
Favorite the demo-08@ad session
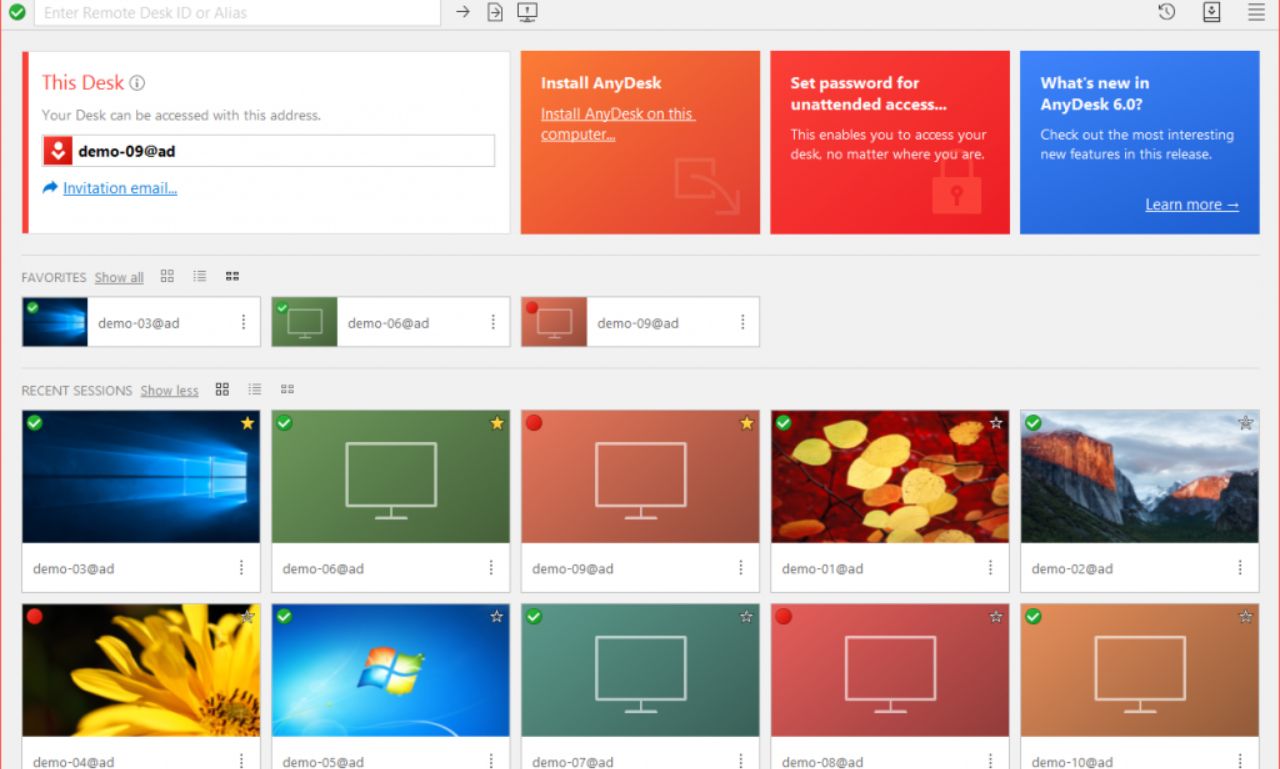996,617
